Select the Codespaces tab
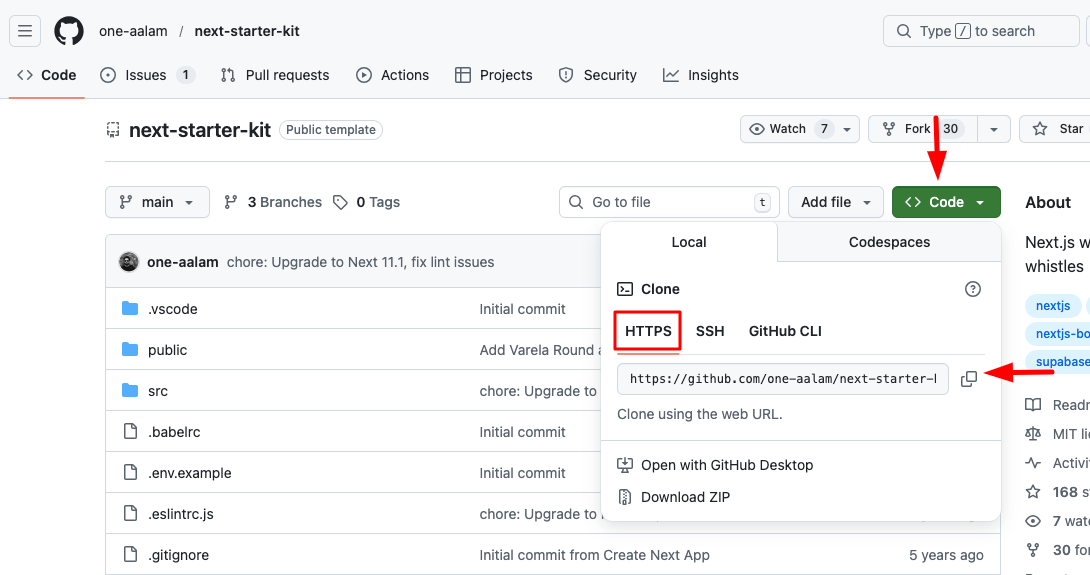This screenshot has height=575, width=1090. [x=889, y=242]
